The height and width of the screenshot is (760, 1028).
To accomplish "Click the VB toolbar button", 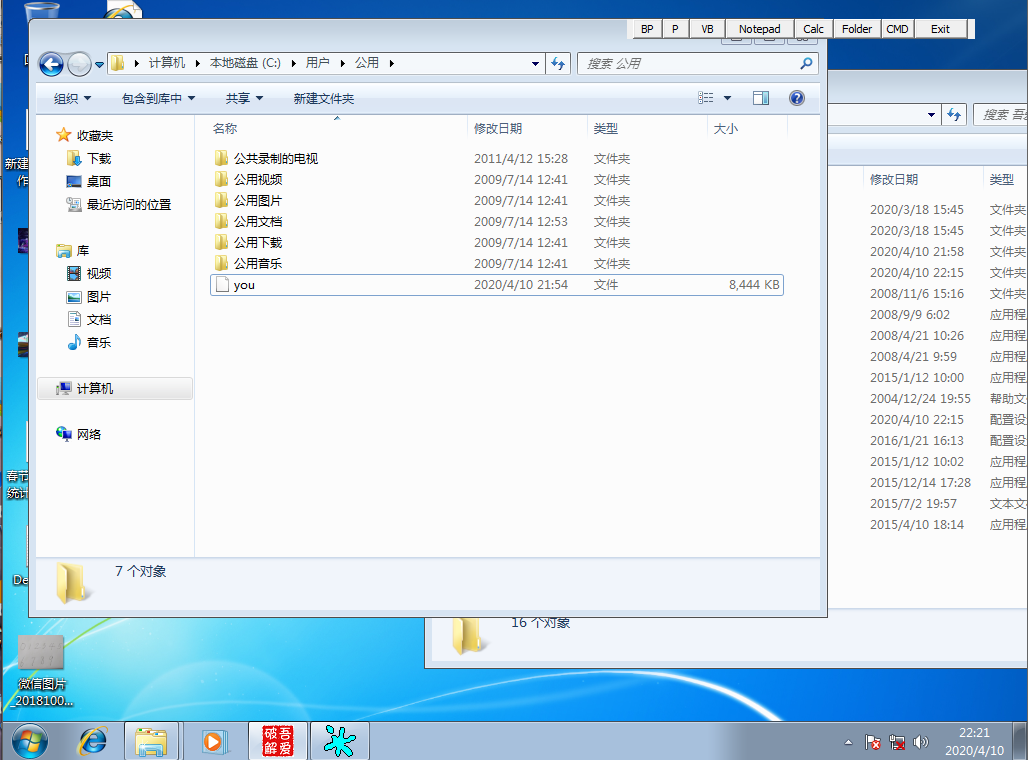I will (707, 29).
